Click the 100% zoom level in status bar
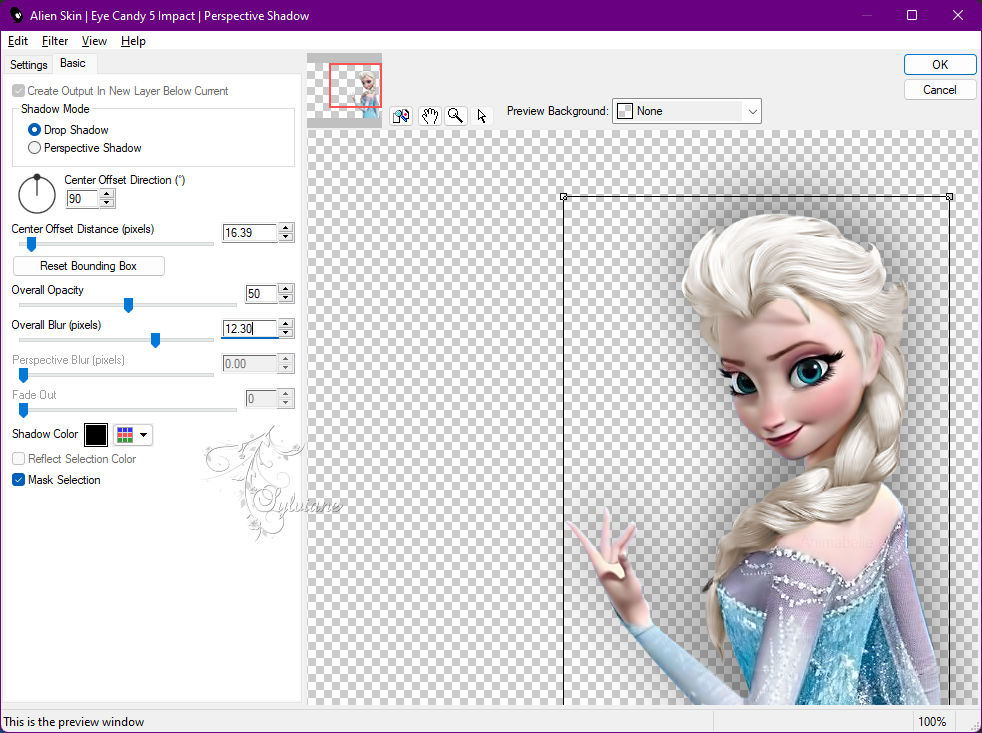The width and height of the screenshot is (982, 733). [932, 722]
